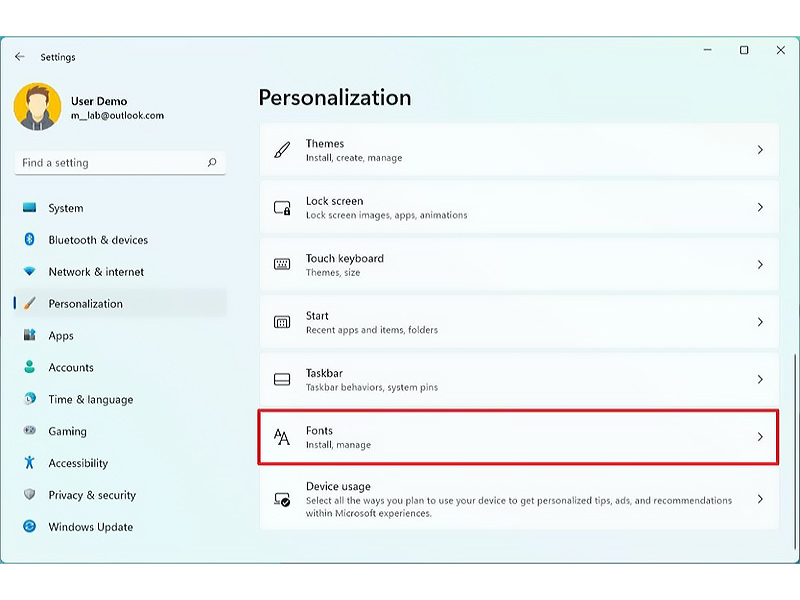This screenshot has height=600, width=800.
Task: Open Network & internet settings
Action: coord(120,271)
